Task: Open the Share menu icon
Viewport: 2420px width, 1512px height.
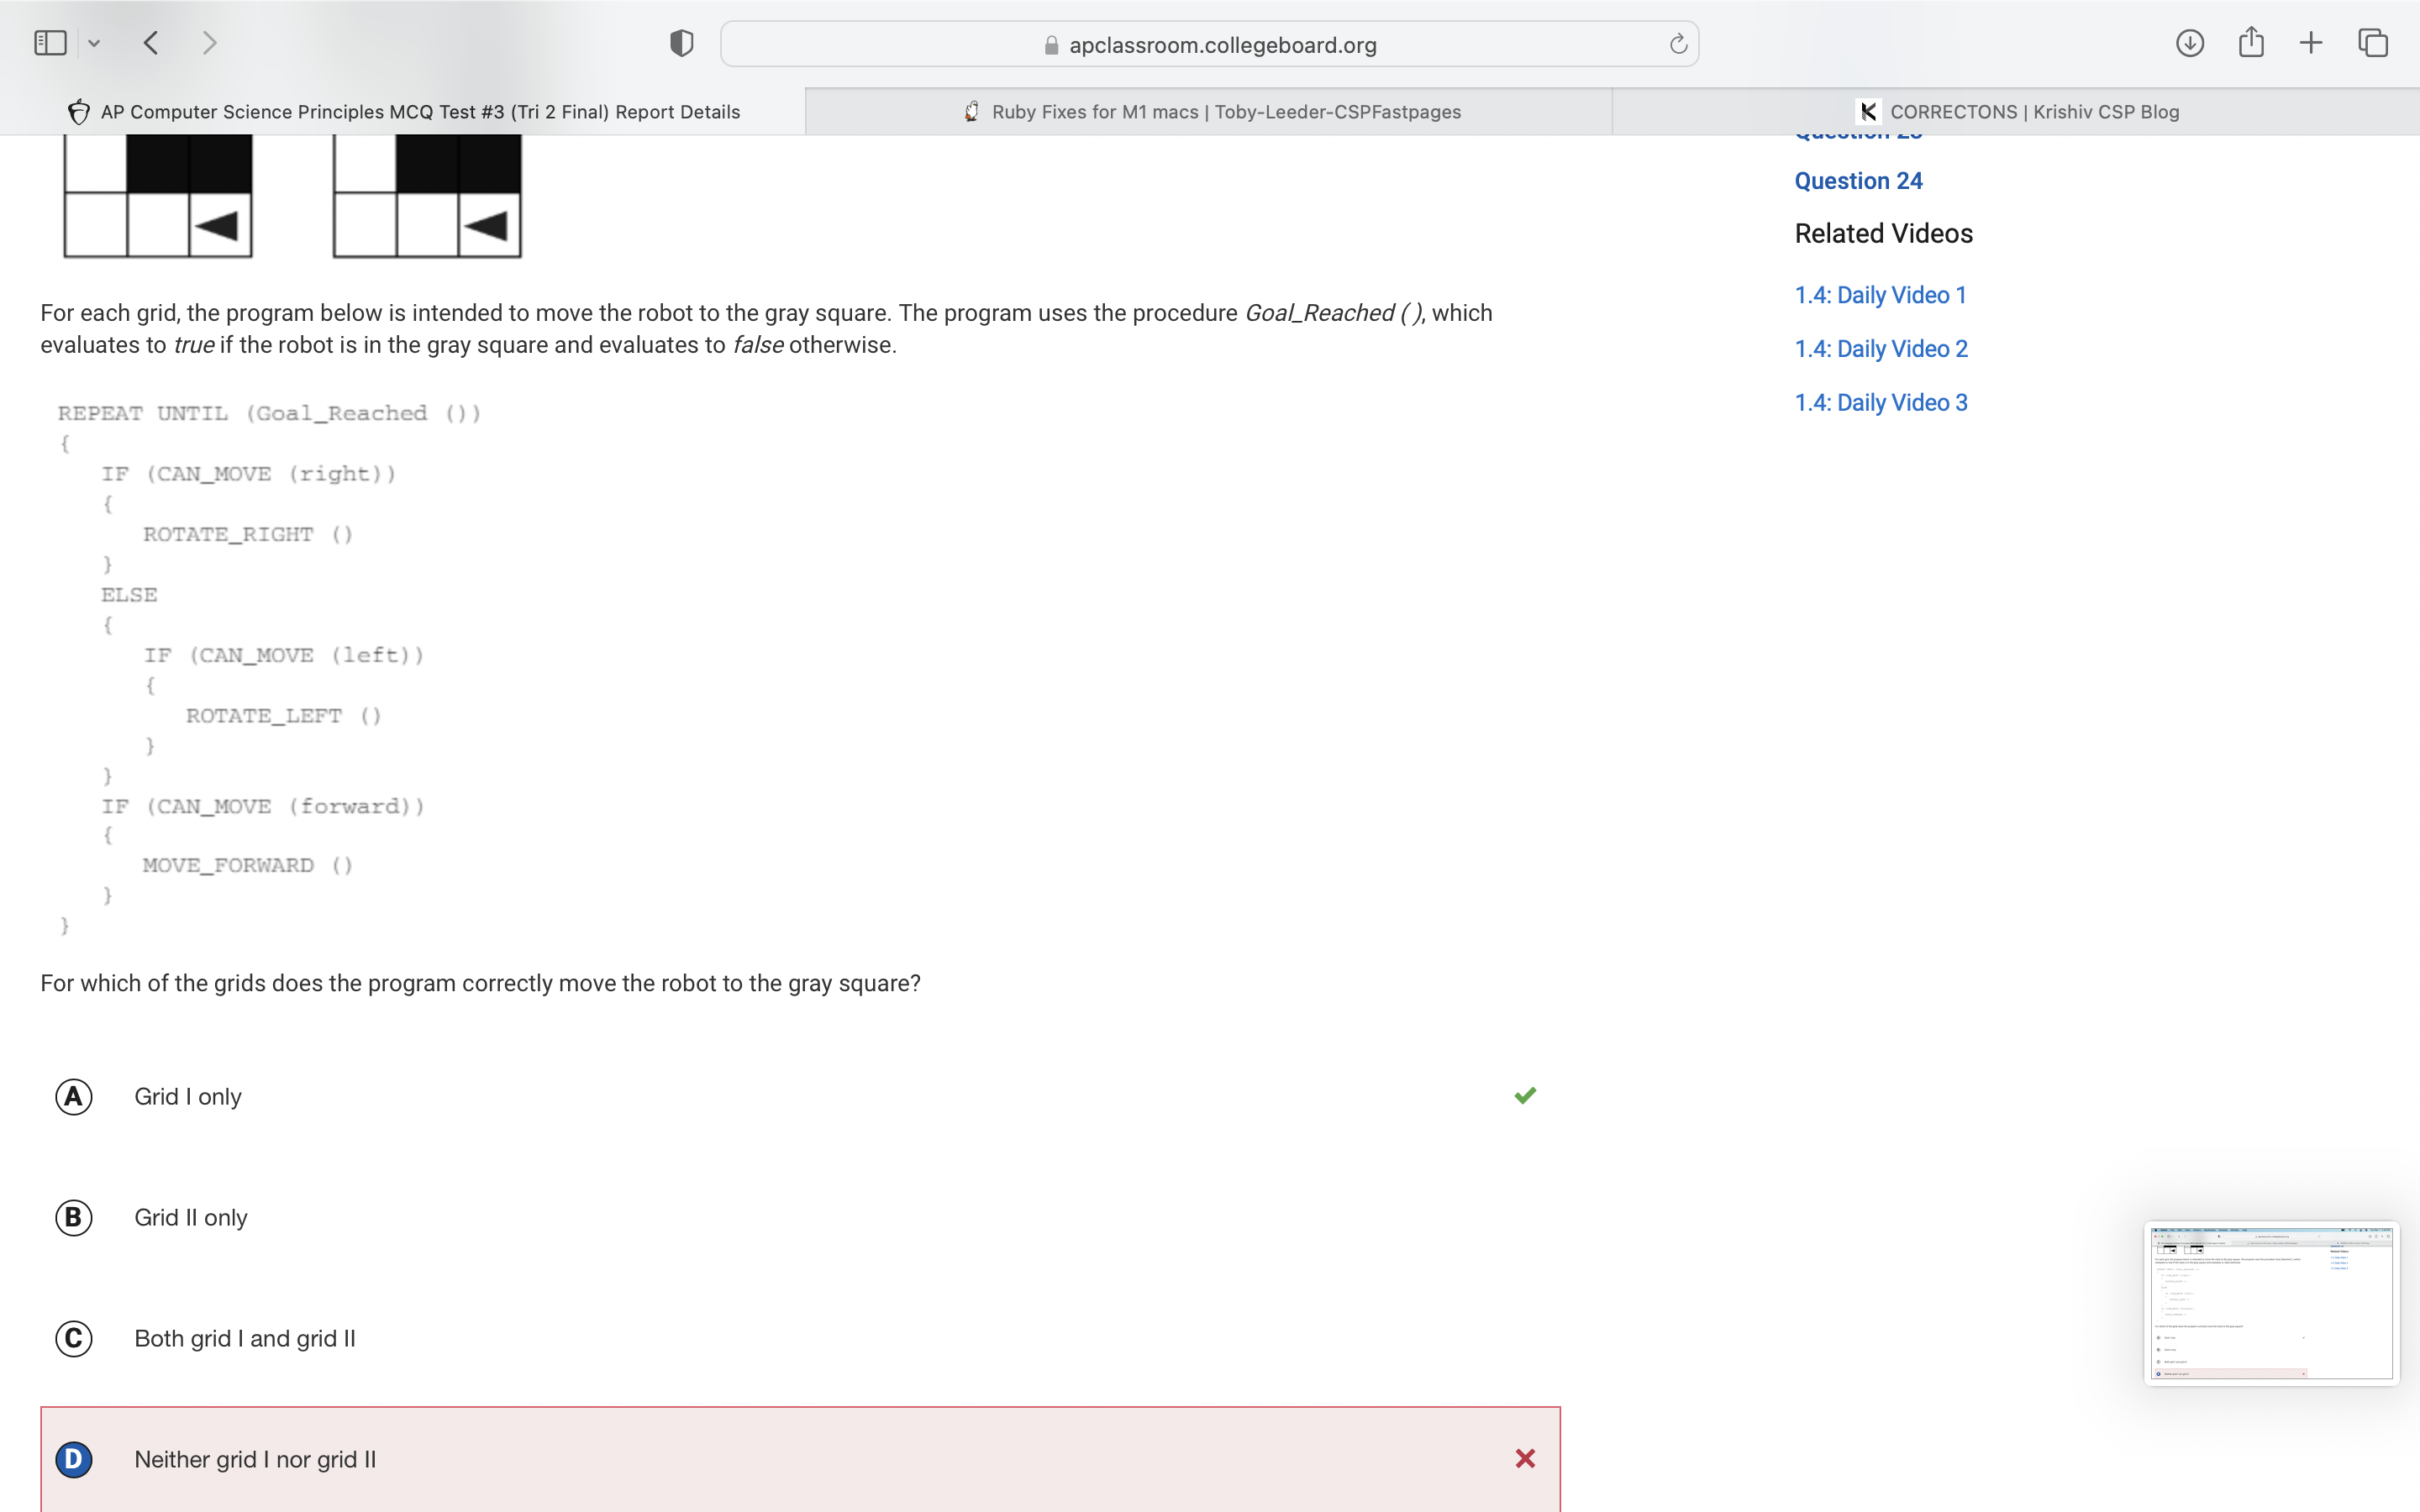Action: (2251, 42)
